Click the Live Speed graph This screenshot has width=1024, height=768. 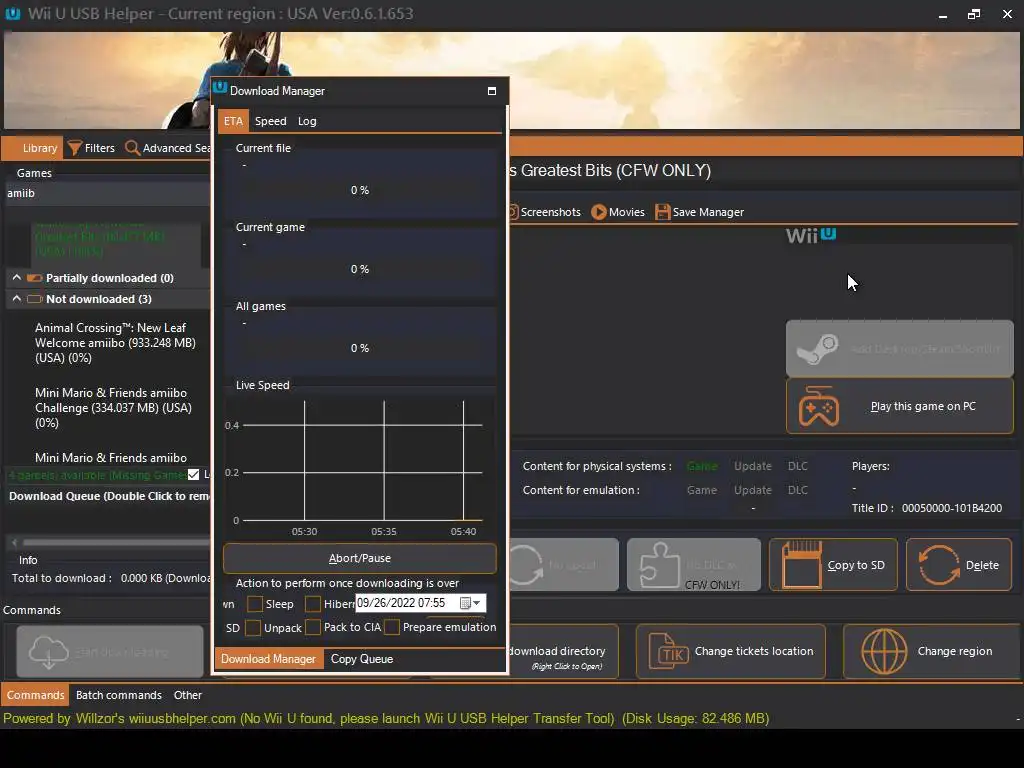[x=360, y=468]
